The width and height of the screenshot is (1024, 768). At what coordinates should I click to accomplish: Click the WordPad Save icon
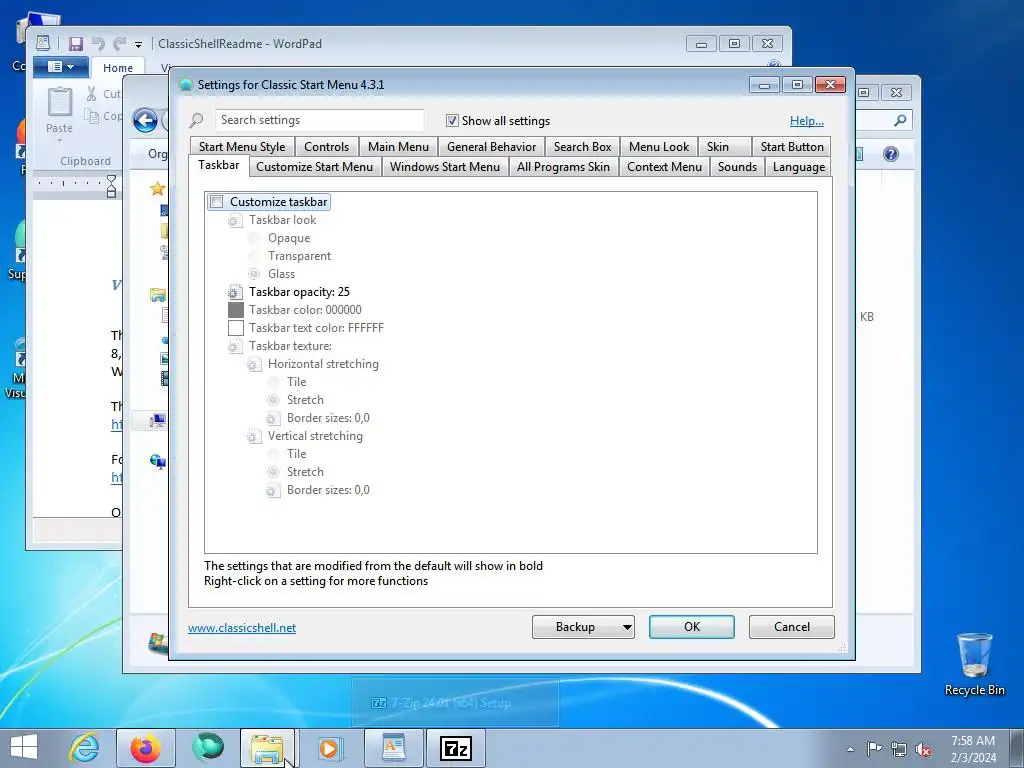point(76,44)
